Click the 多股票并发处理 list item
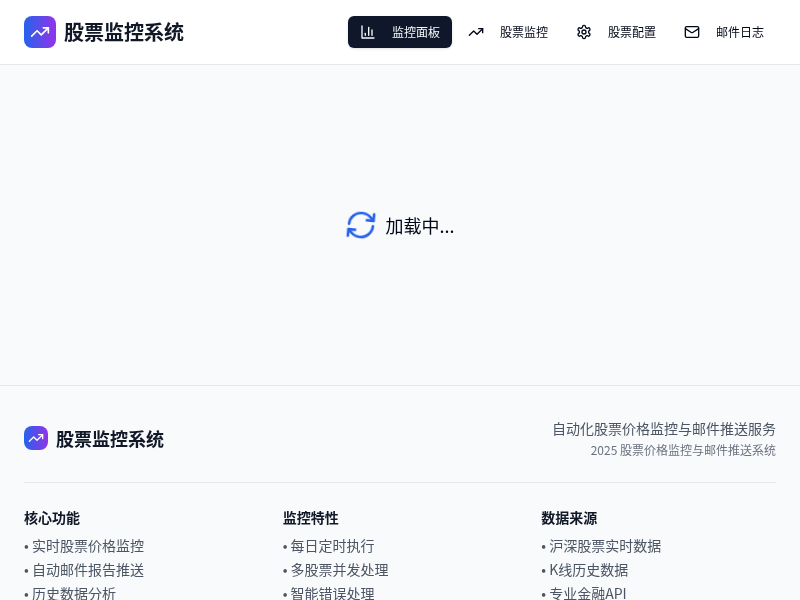This screenshot has width=800, height=600. tap(336, 570)
